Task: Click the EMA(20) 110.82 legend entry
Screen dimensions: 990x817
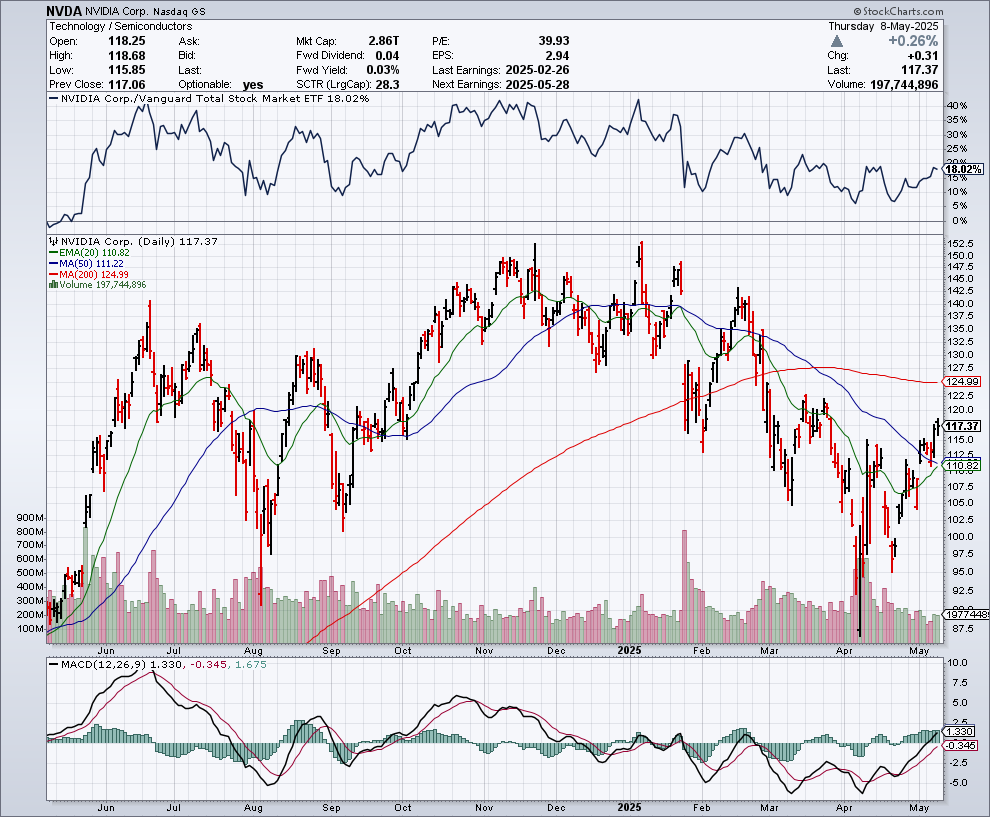Action: [x=94, y=253]
